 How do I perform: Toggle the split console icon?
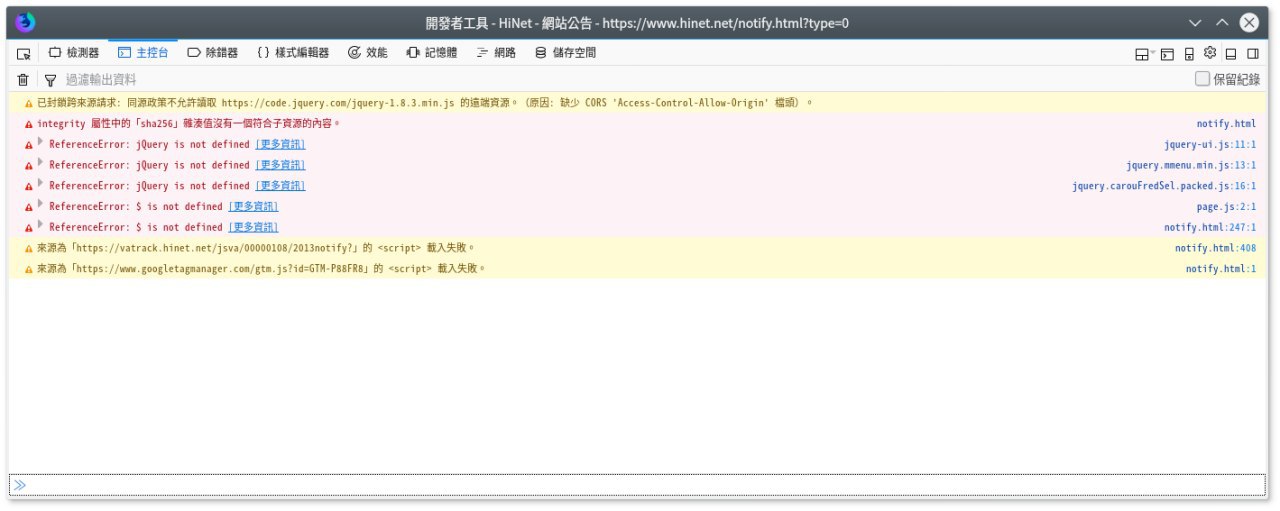point(1167,54)
